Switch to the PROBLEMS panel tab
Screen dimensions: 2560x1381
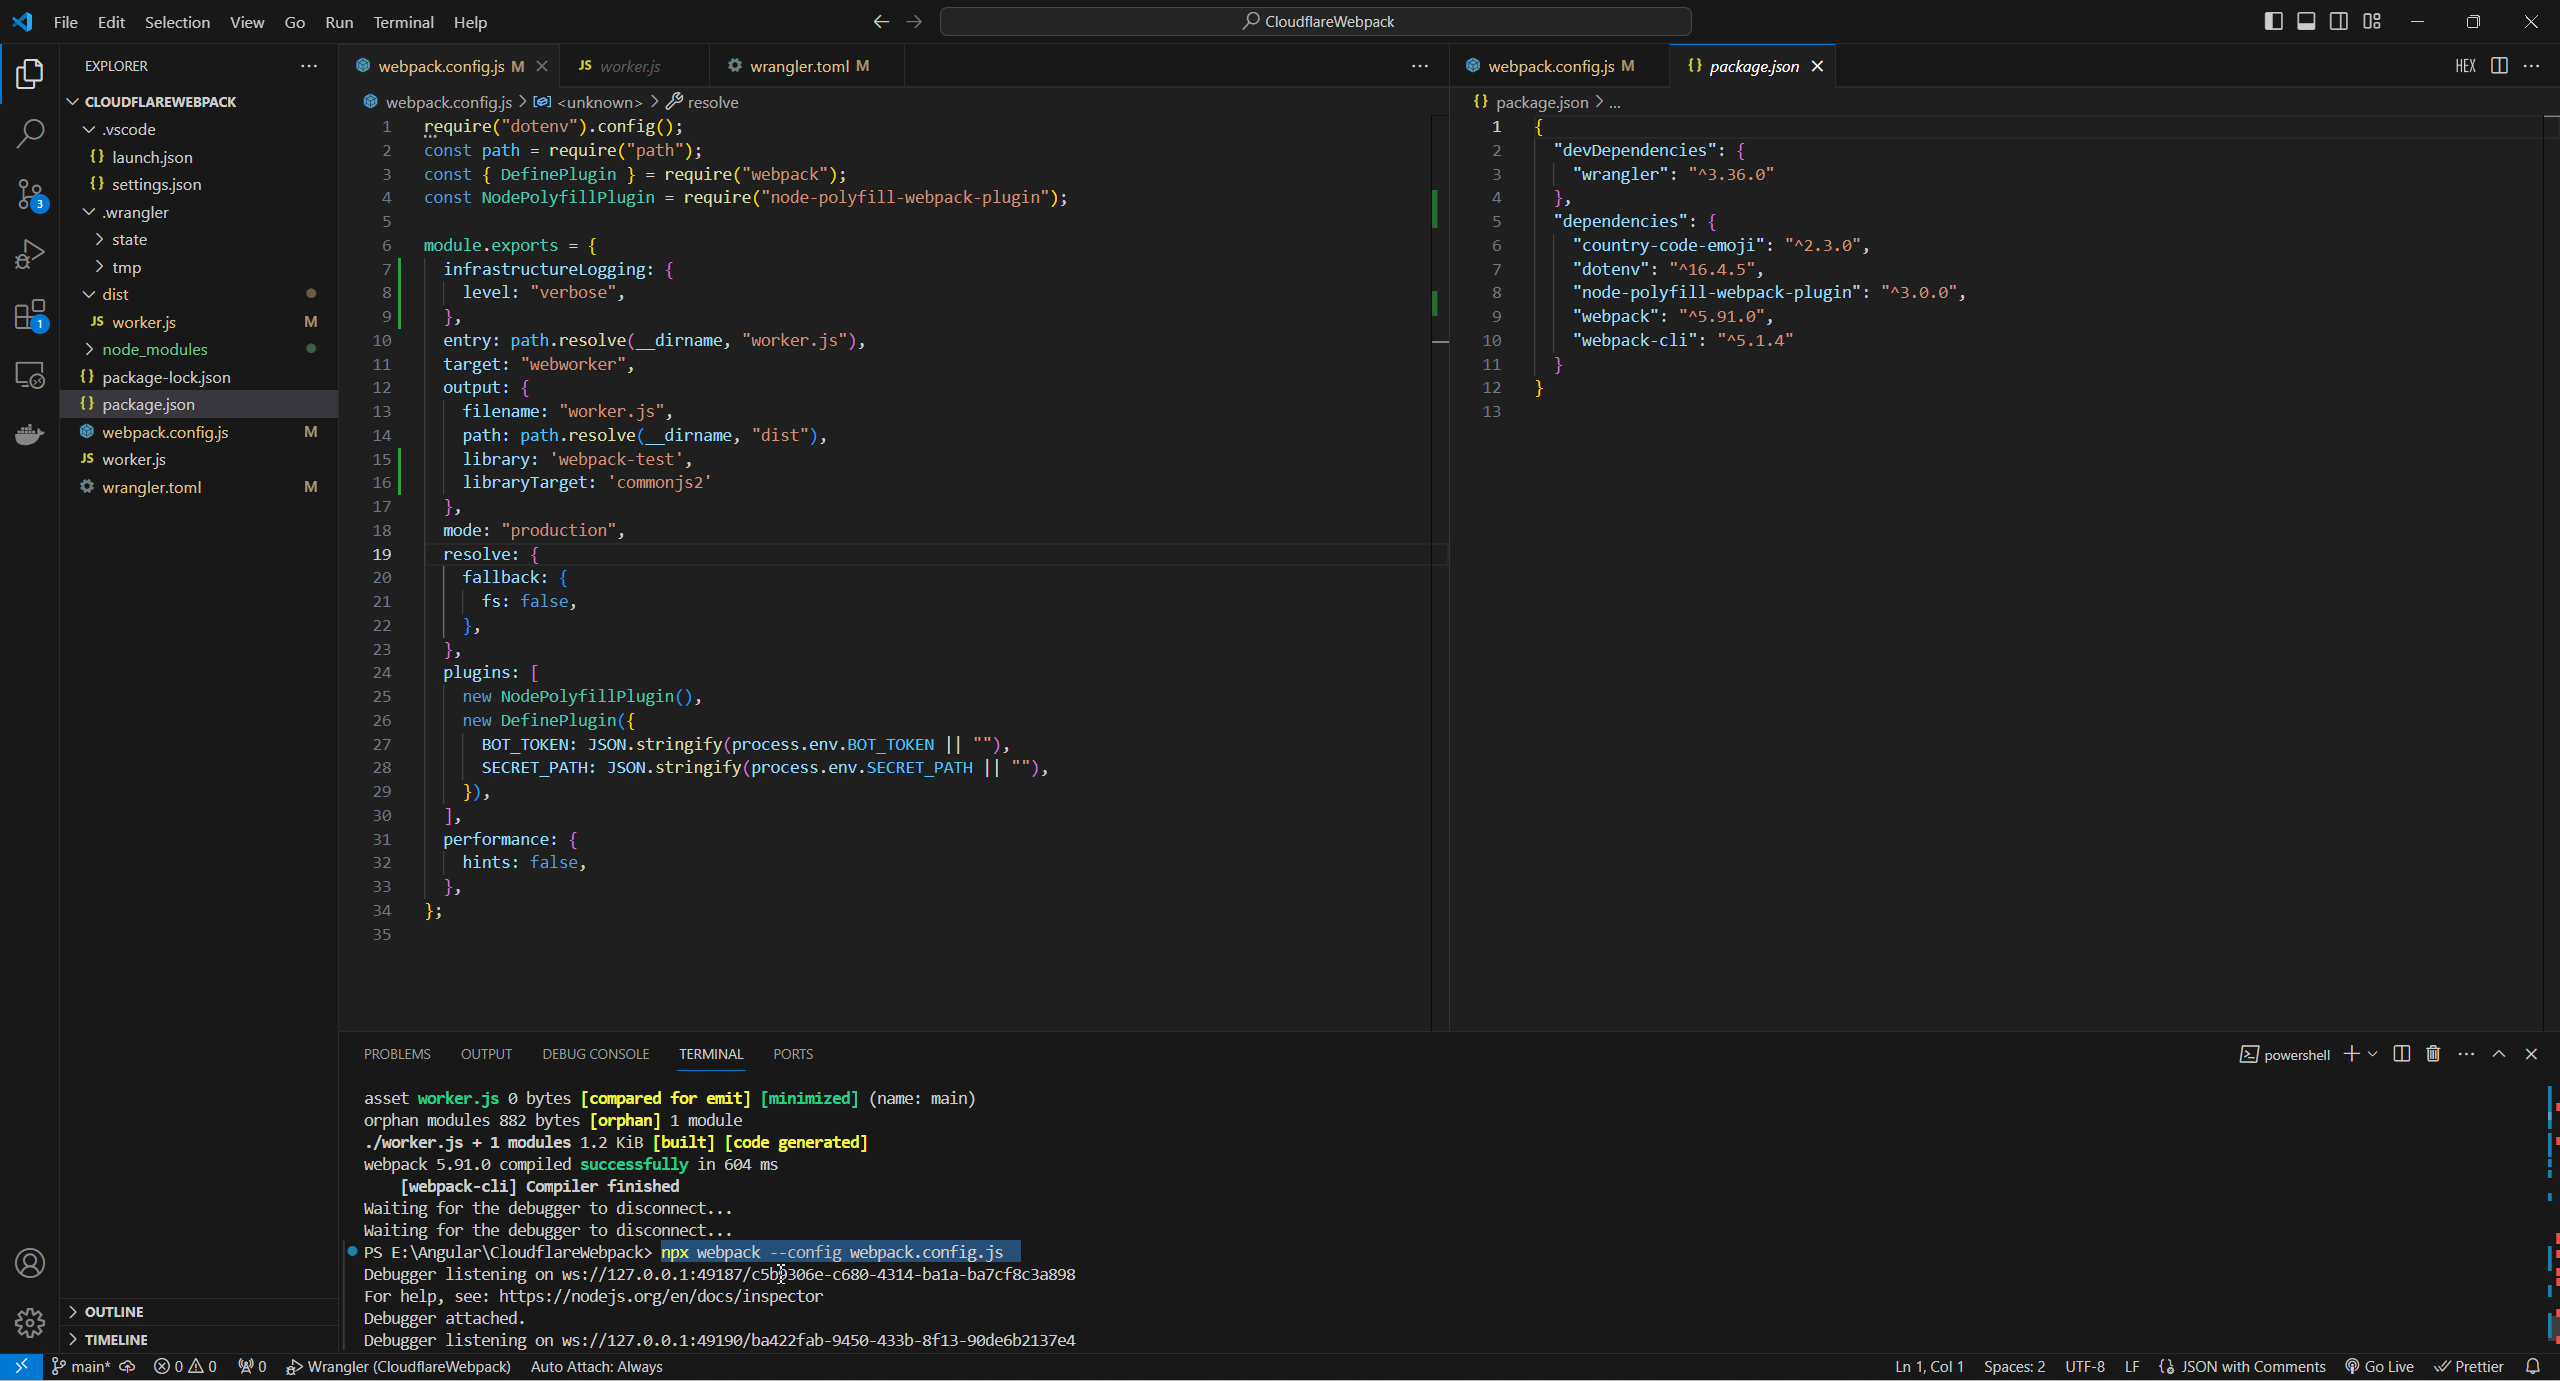click(x=397, y=1054)
